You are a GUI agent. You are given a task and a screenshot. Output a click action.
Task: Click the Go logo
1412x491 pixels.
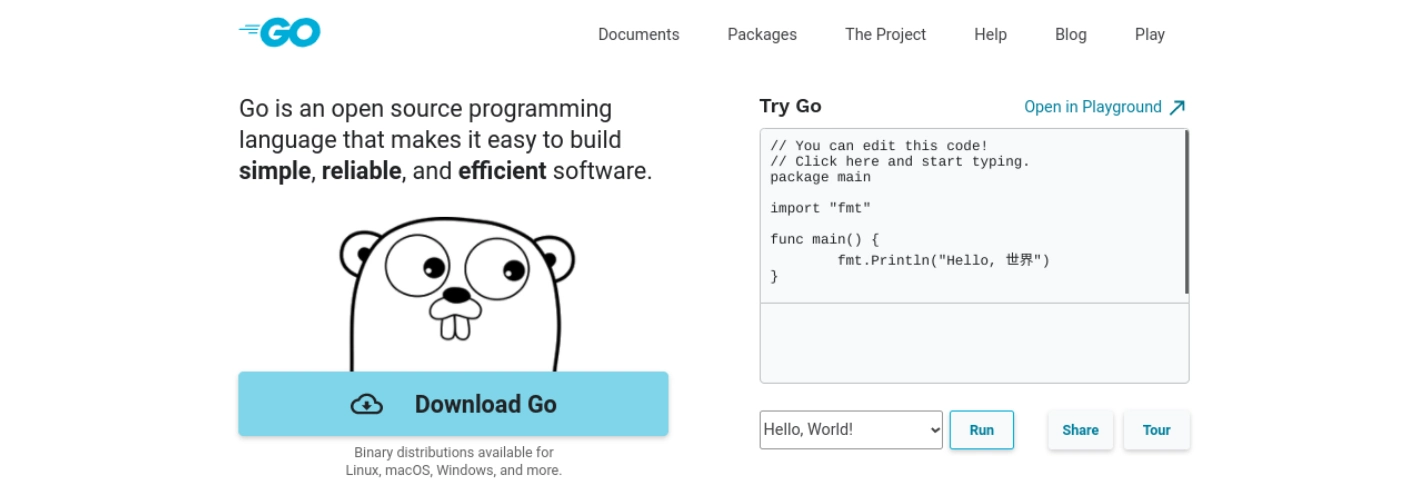tap(280, 33)
